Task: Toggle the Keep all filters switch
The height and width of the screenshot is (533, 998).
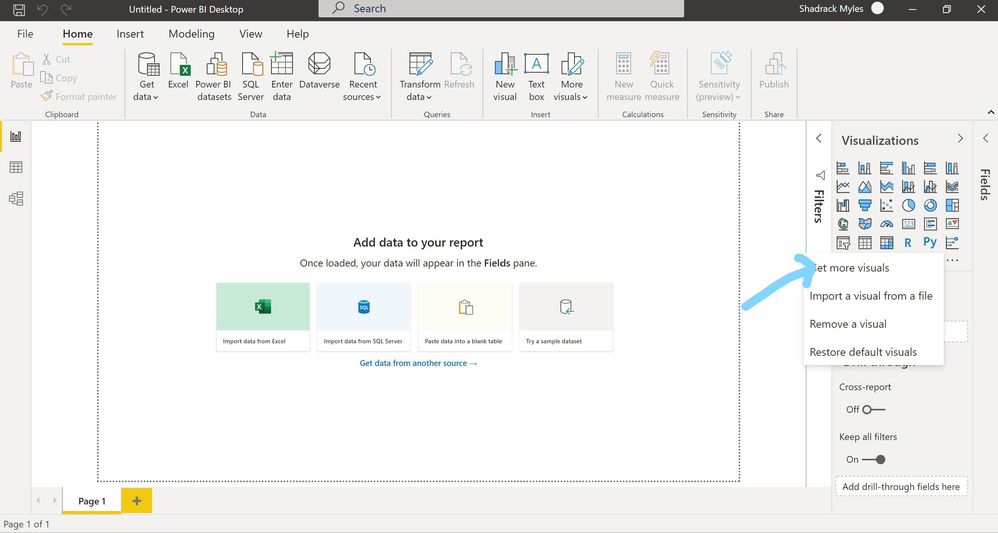Action: (x=874, y=459)
